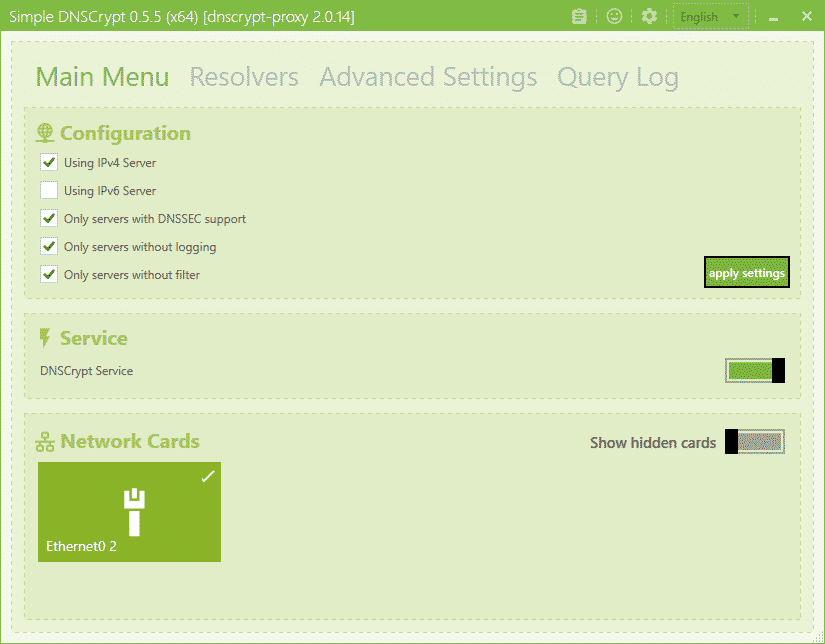Click the globe icon beside Configuration
825x644 pixels.
(45, 133)
